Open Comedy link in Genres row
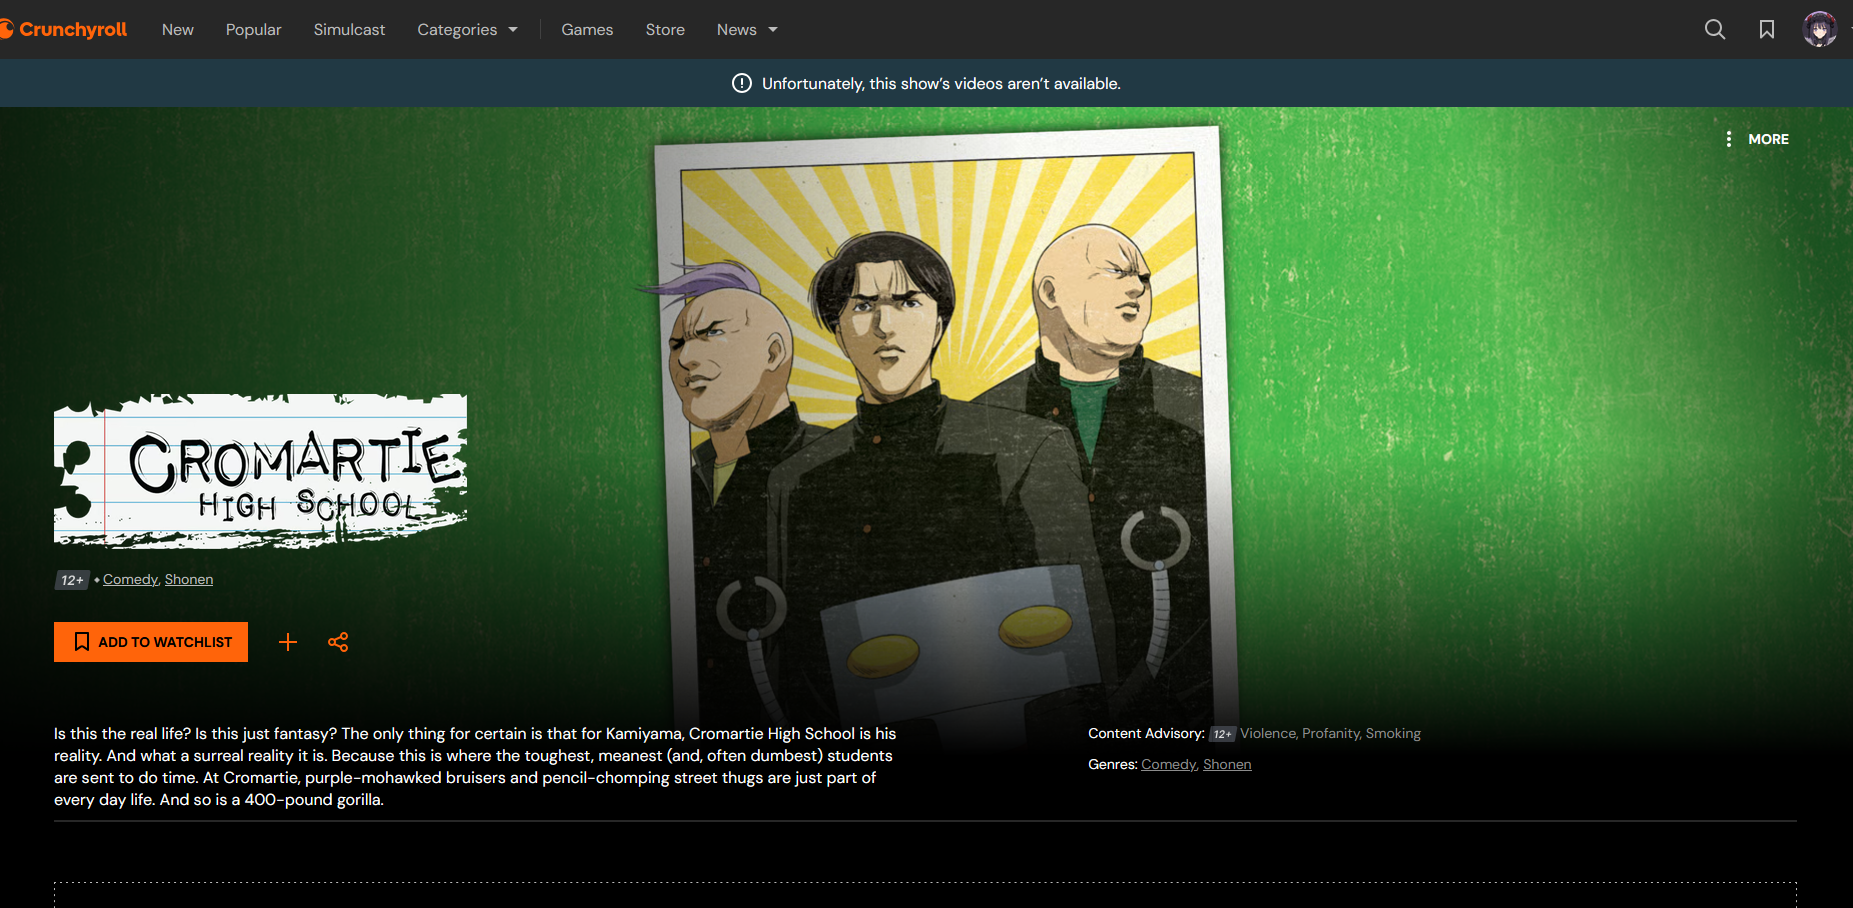1853x908 pixels. coord(1168,764)
